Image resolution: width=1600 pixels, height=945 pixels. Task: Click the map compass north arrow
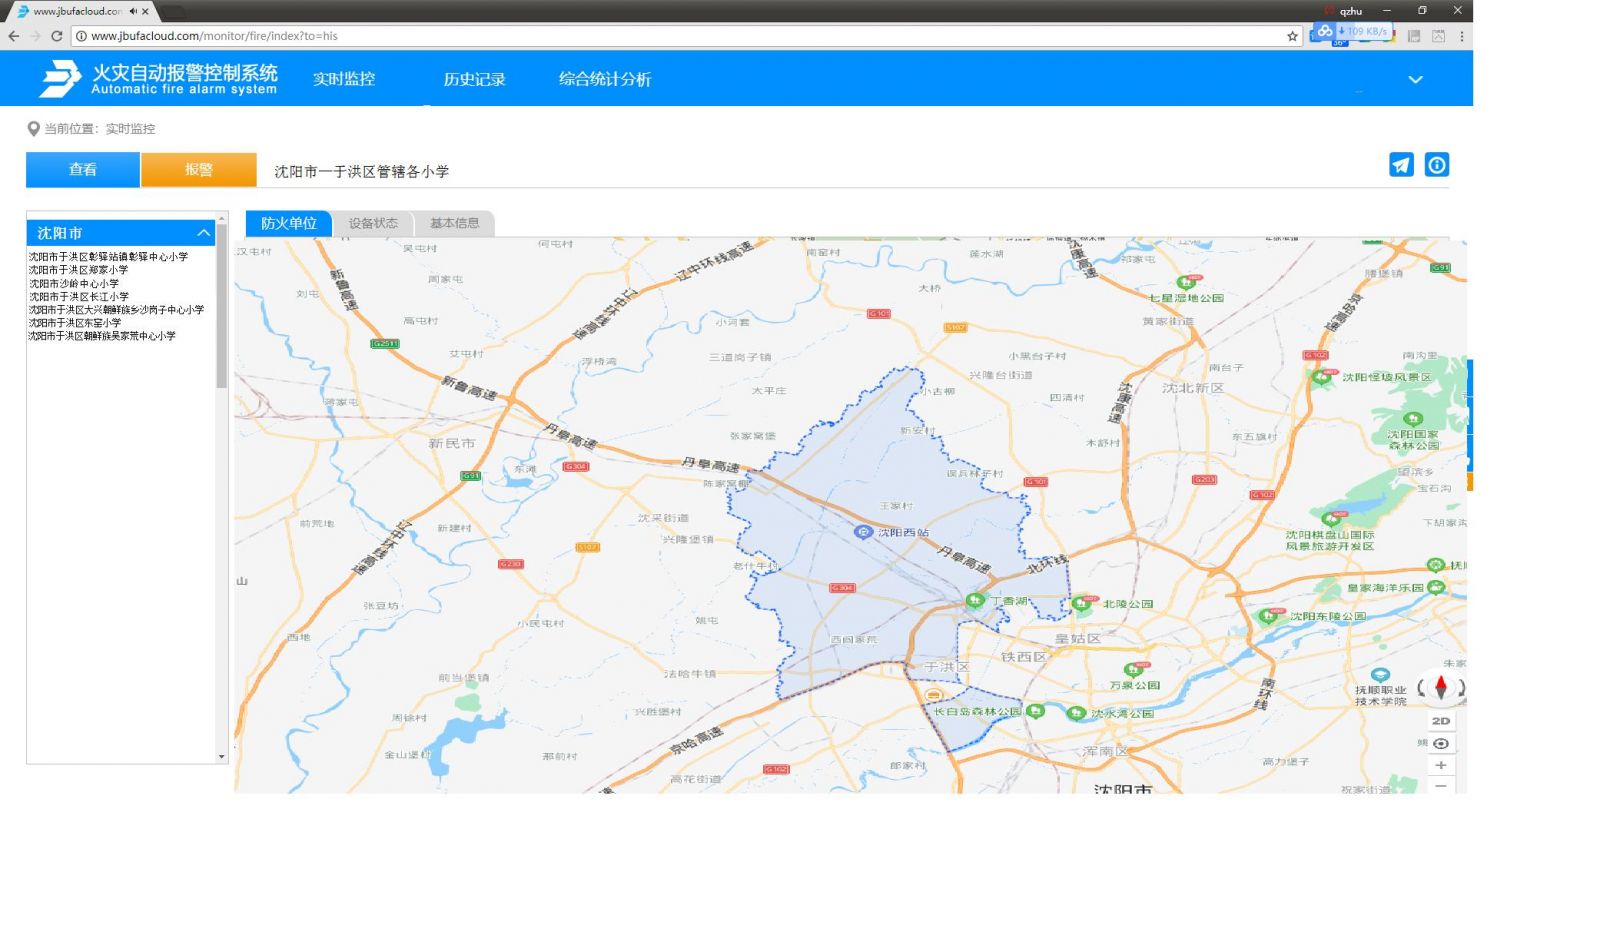(1440, 687)
